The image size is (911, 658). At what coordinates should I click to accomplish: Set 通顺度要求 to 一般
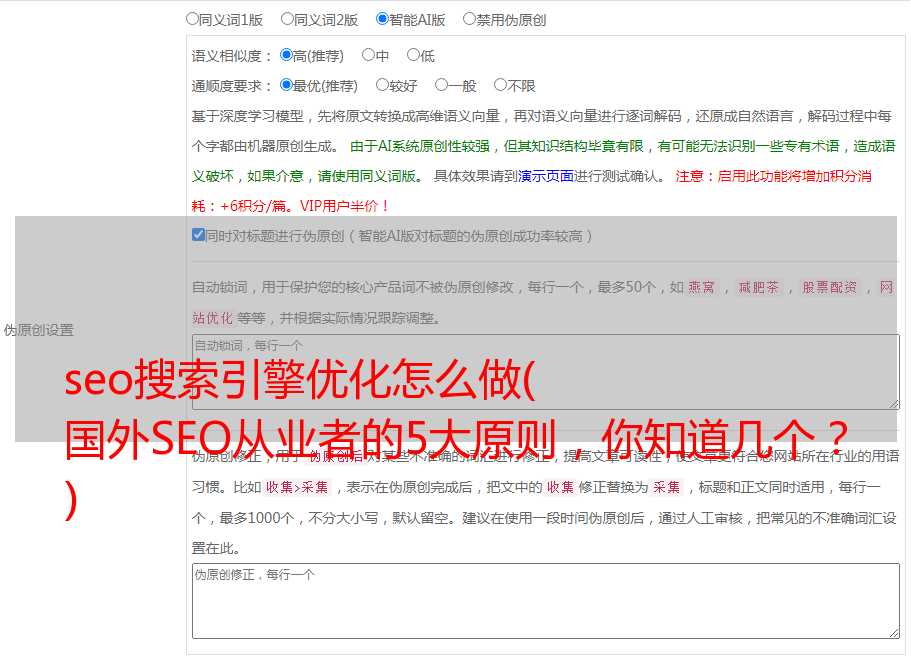[442, 85]
